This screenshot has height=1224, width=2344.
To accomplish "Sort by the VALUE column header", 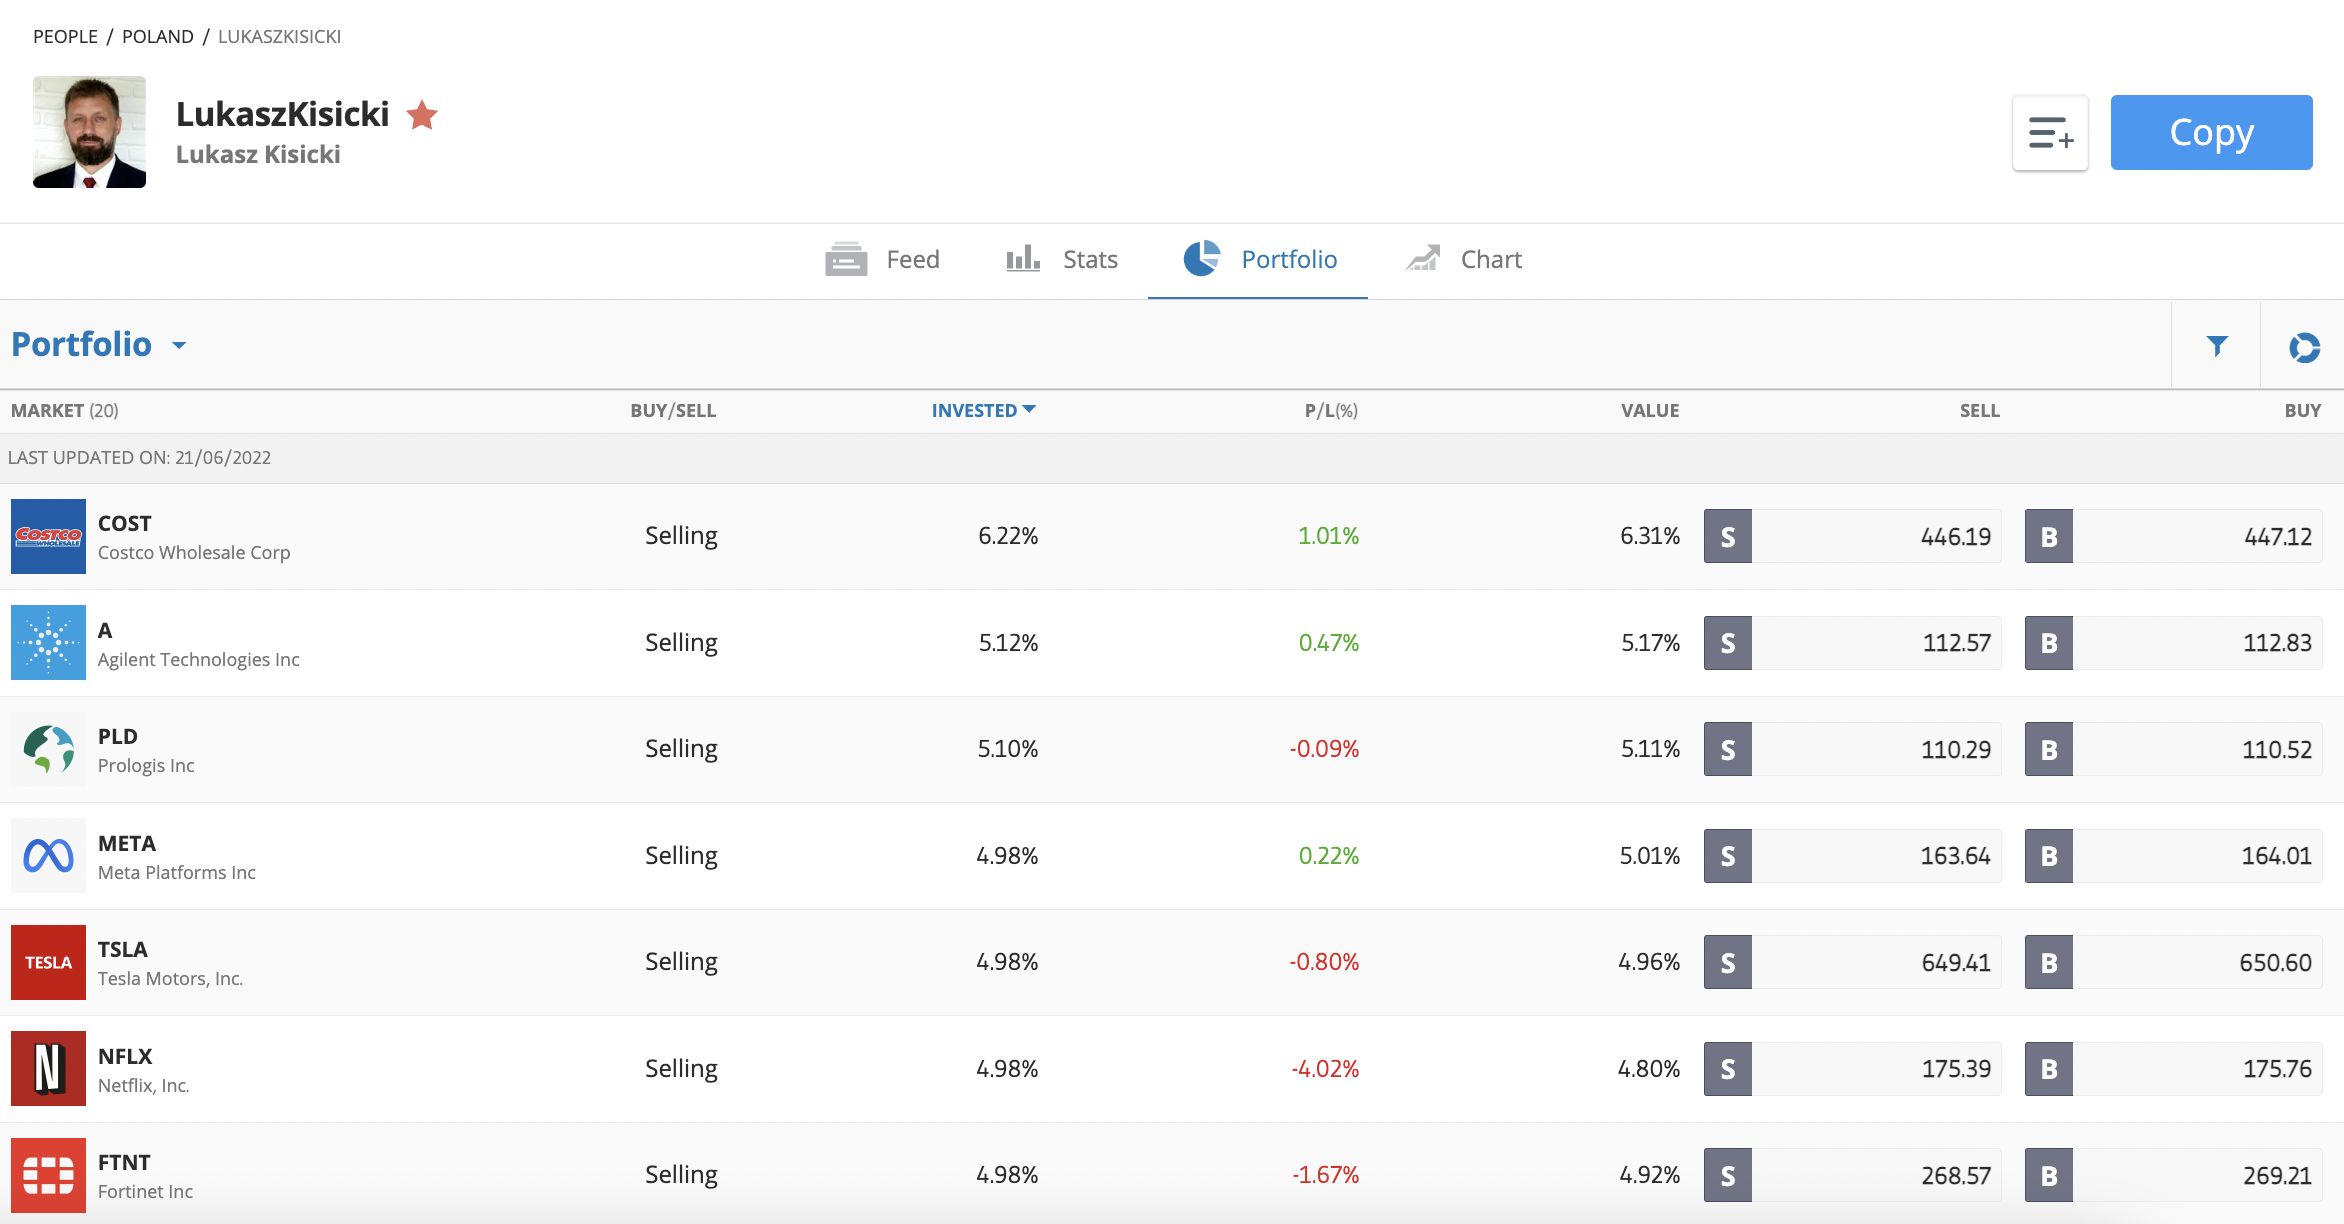I will point(1650,411).
